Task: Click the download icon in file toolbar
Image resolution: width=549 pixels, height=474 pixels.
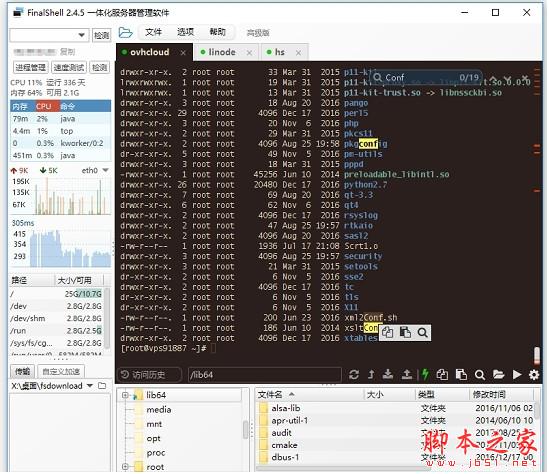Action: click(388, 375)
